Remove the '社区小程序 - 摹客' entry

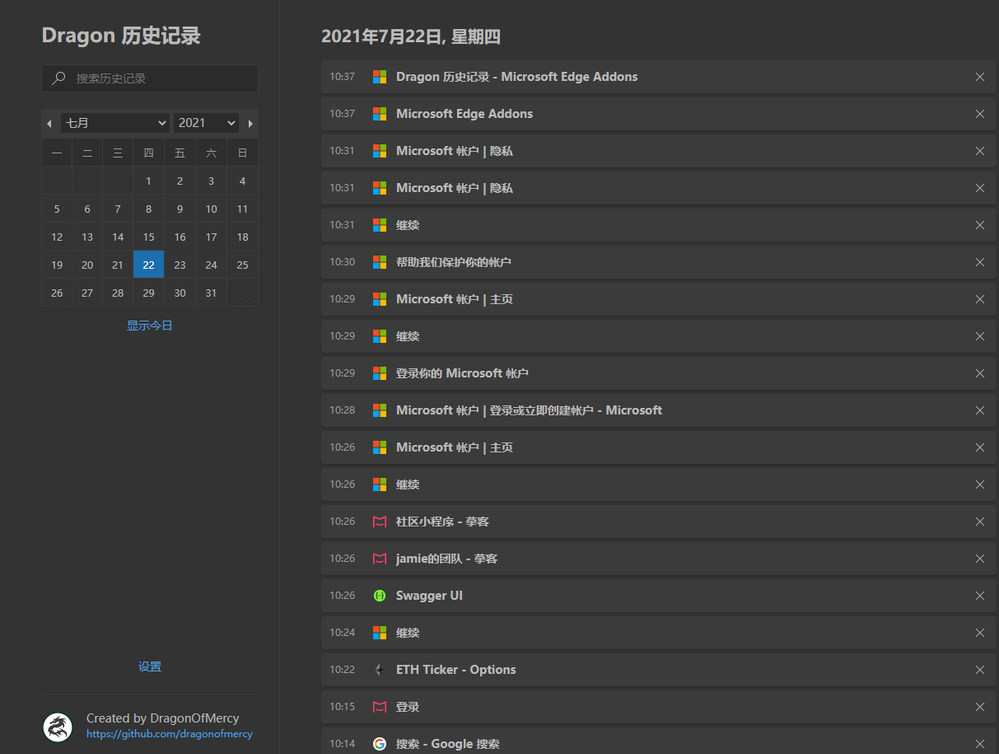(x=979, y=521)
